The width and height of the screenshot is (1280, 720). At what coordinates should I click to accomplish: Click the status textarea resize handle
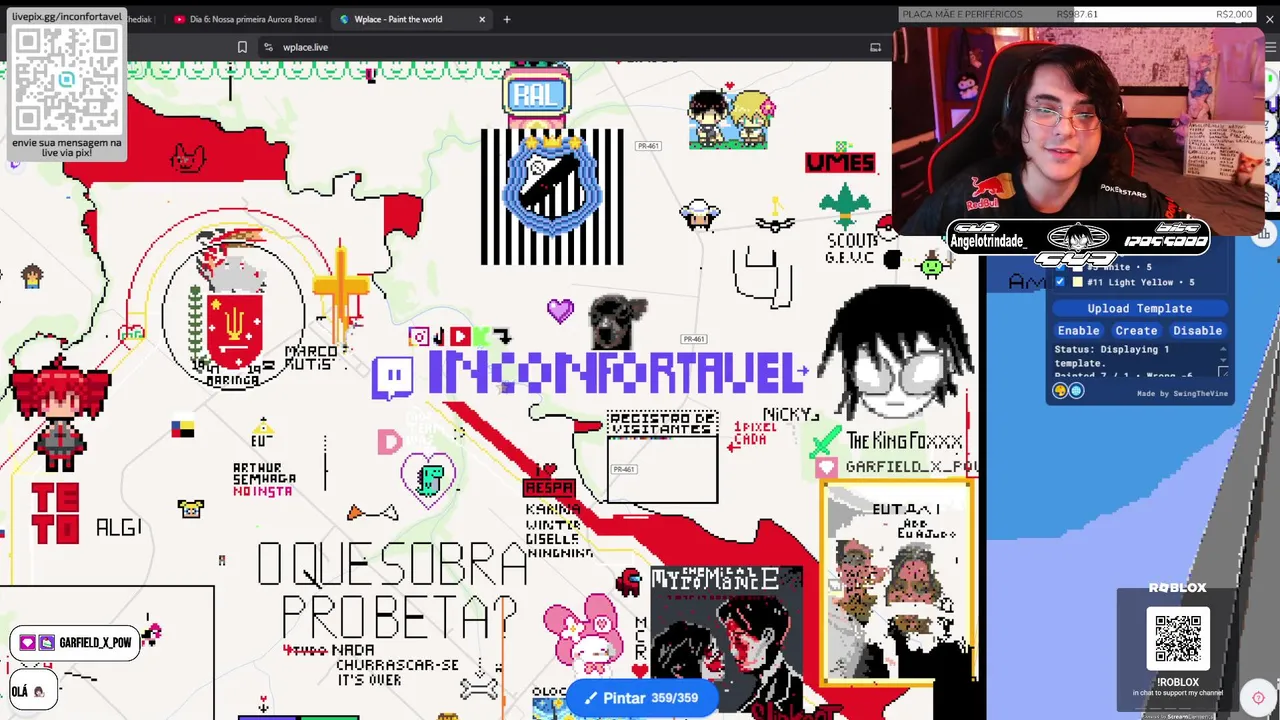(1222, 373)
